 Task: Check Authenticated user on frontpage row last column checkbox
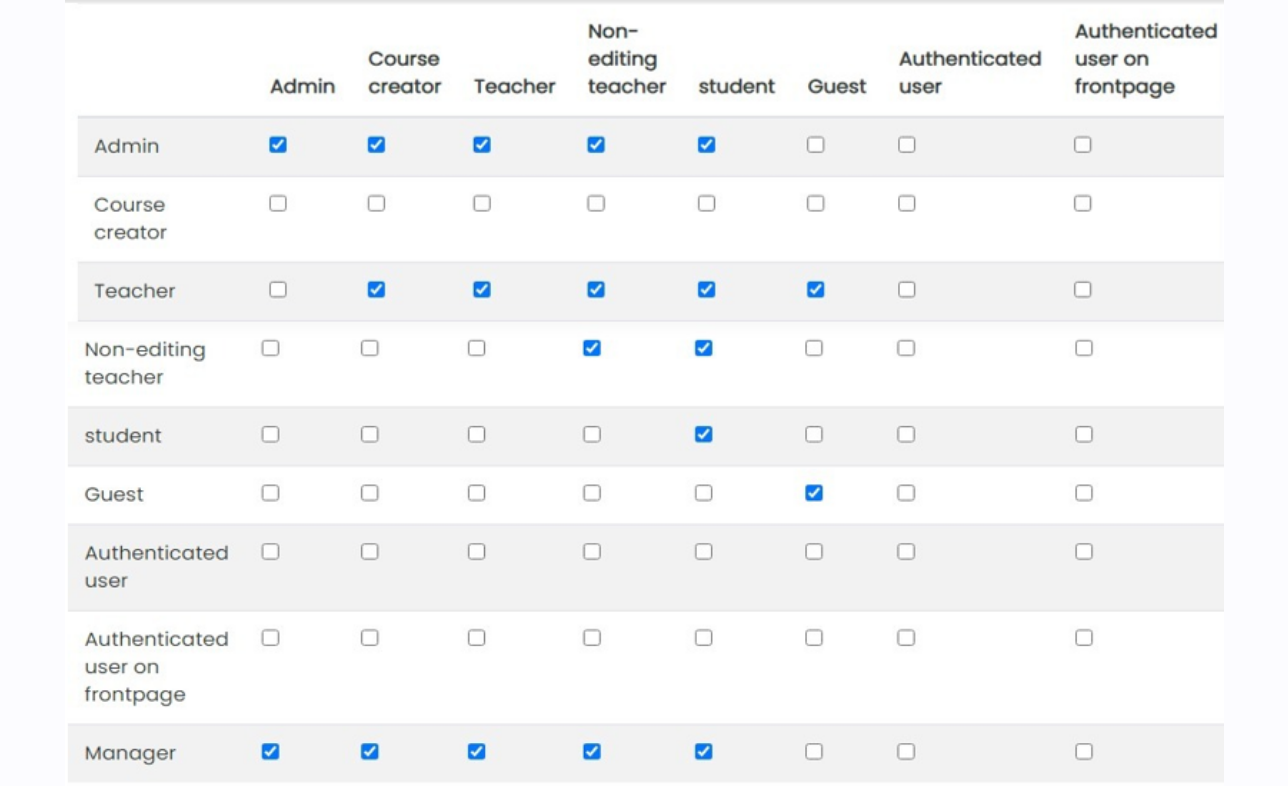pos(1084,637)
